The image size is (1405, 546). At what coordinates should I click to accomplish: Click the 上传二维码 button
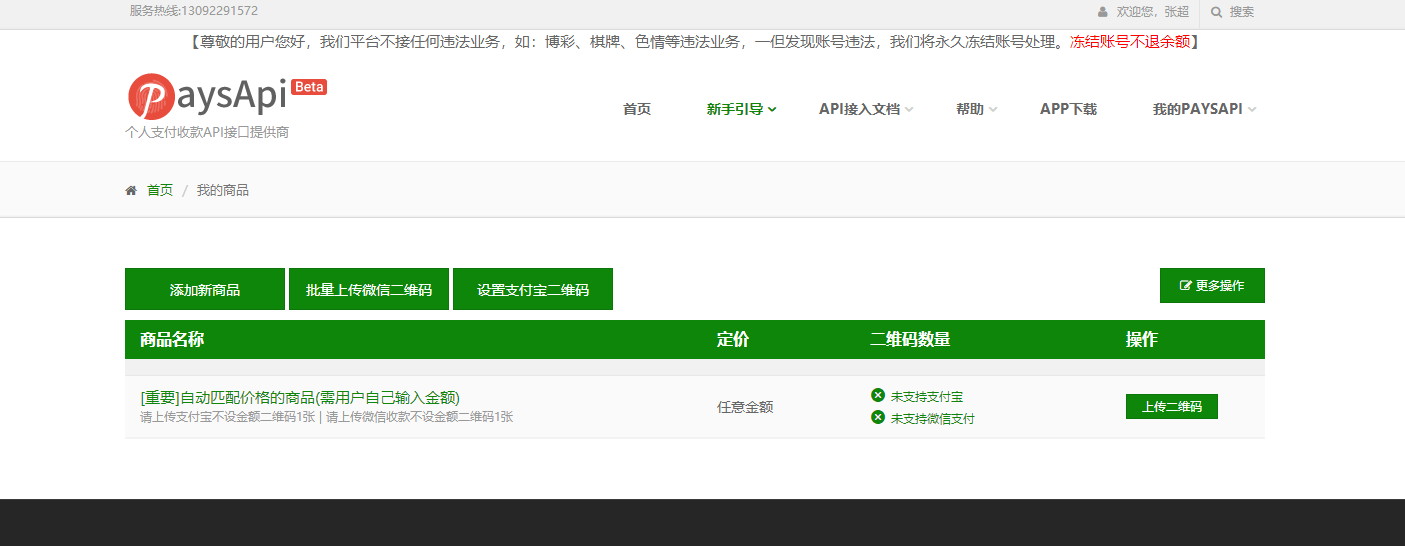pos(1172,406)
